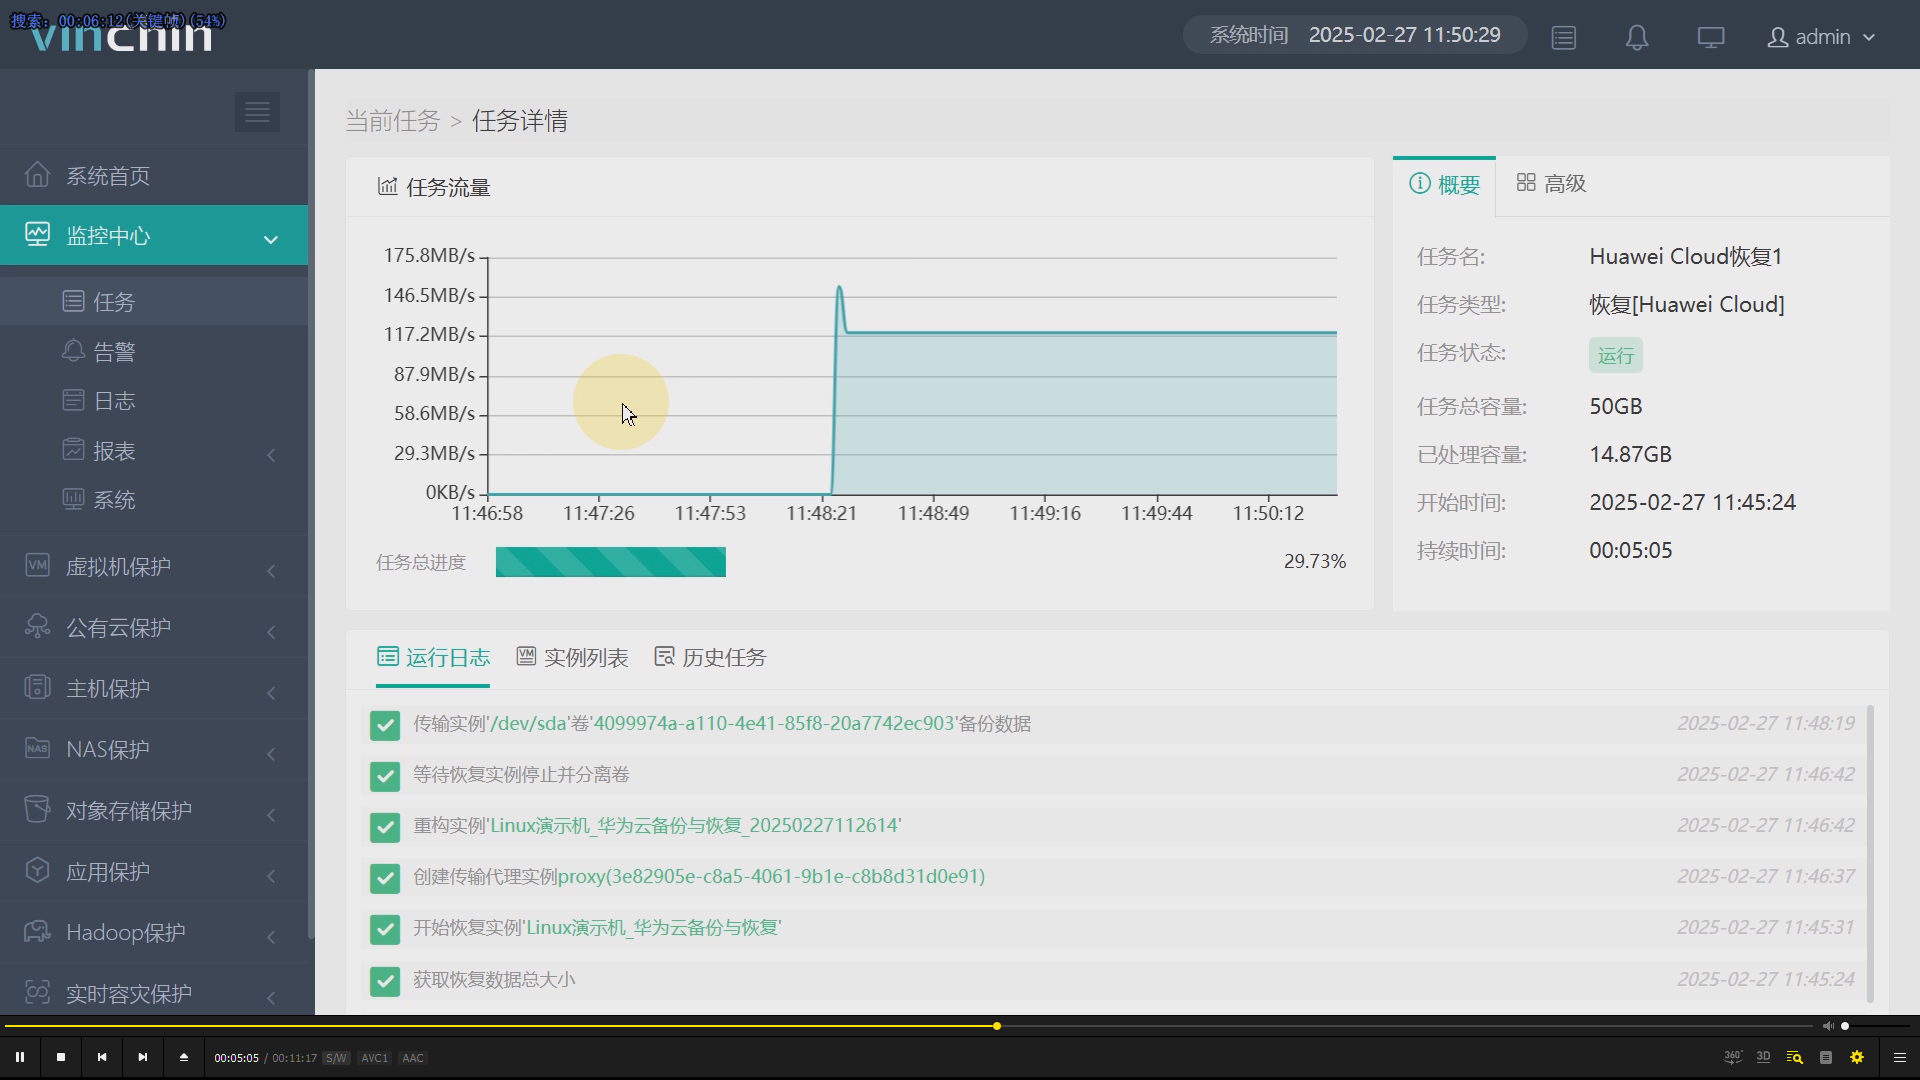Open the admin user dropdown
1920x1080 pixels.
pos(1821,37)
